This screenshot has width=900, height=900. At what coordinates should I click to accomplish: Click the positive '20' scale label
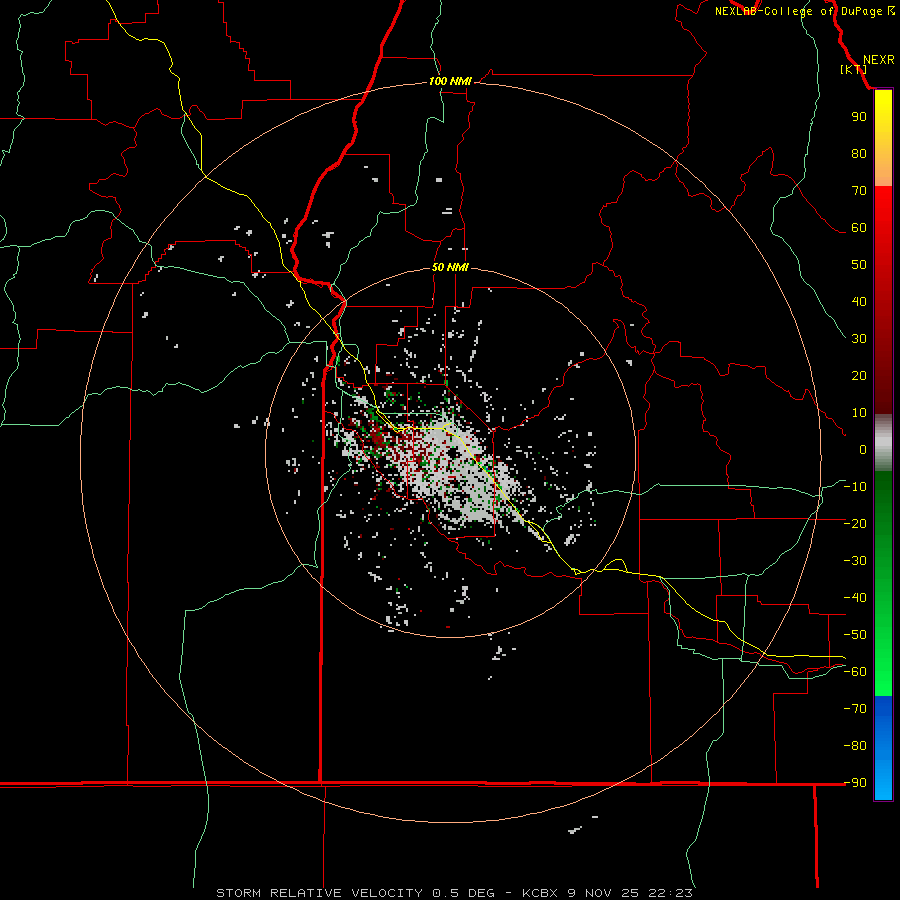(x=859, y=375)
